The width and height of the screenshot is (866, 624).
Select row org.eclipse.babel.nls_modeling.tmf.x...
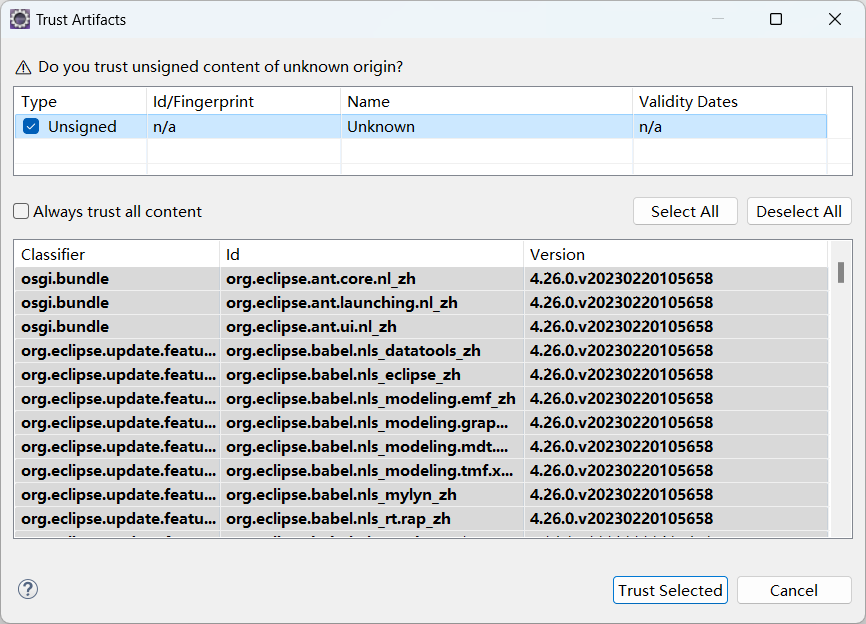[421, 470]
